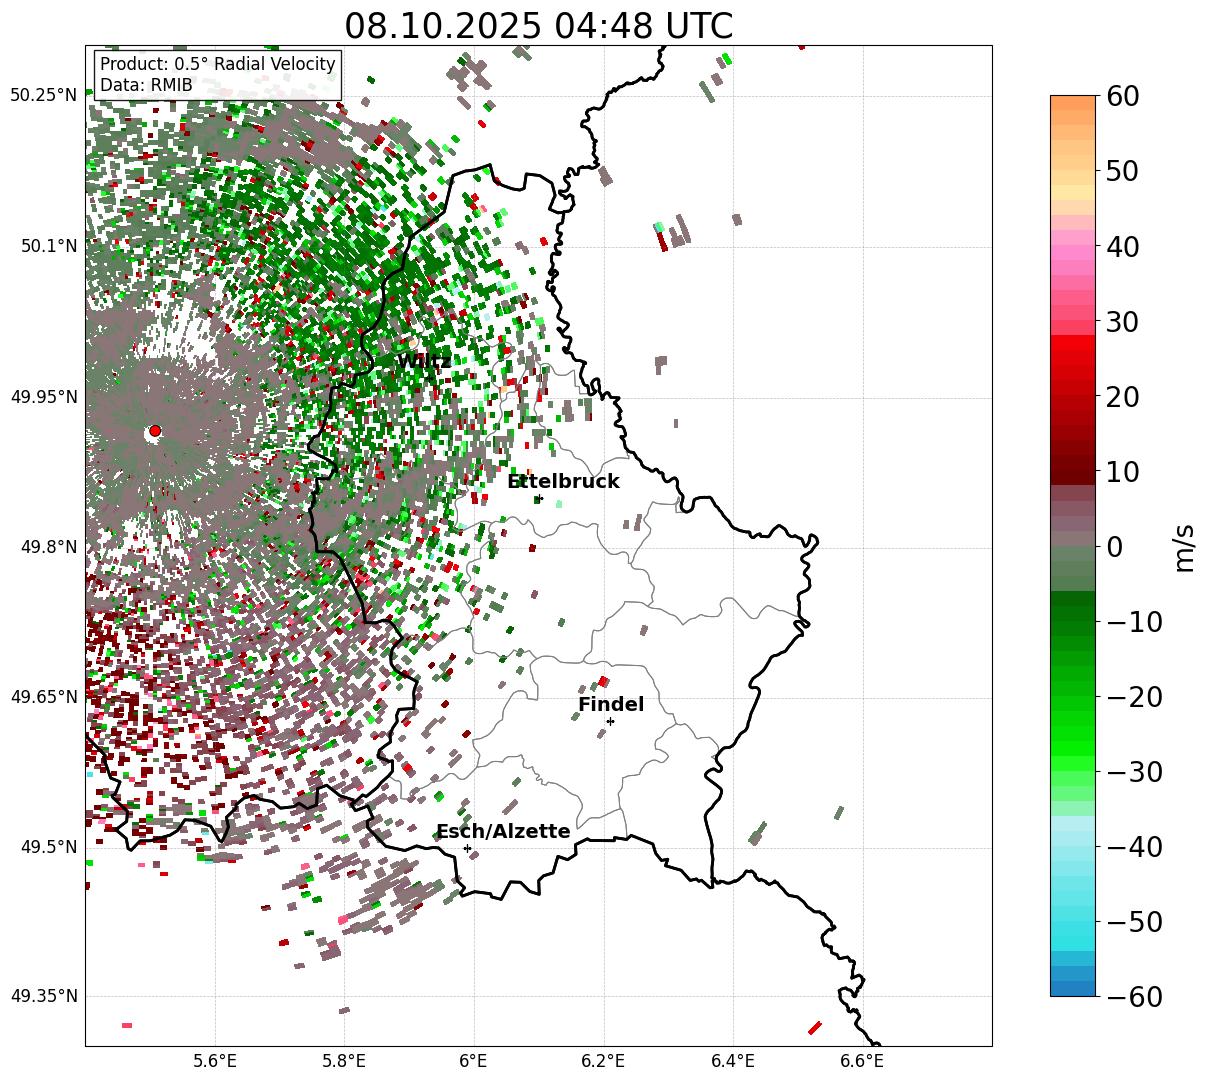Click the colorbar label −30
Image resolution: width=1207 pixels, height=1081 pixels.
[1134, 772]
